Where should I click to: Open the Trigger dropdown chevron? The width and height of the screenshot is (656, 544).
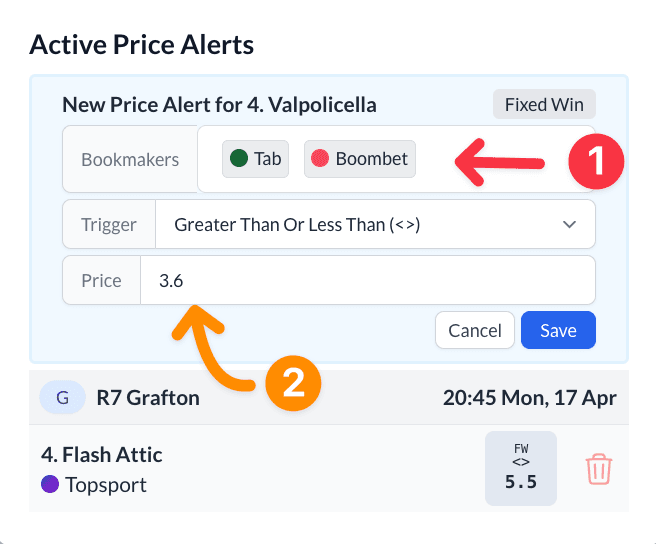pos(569,224)
